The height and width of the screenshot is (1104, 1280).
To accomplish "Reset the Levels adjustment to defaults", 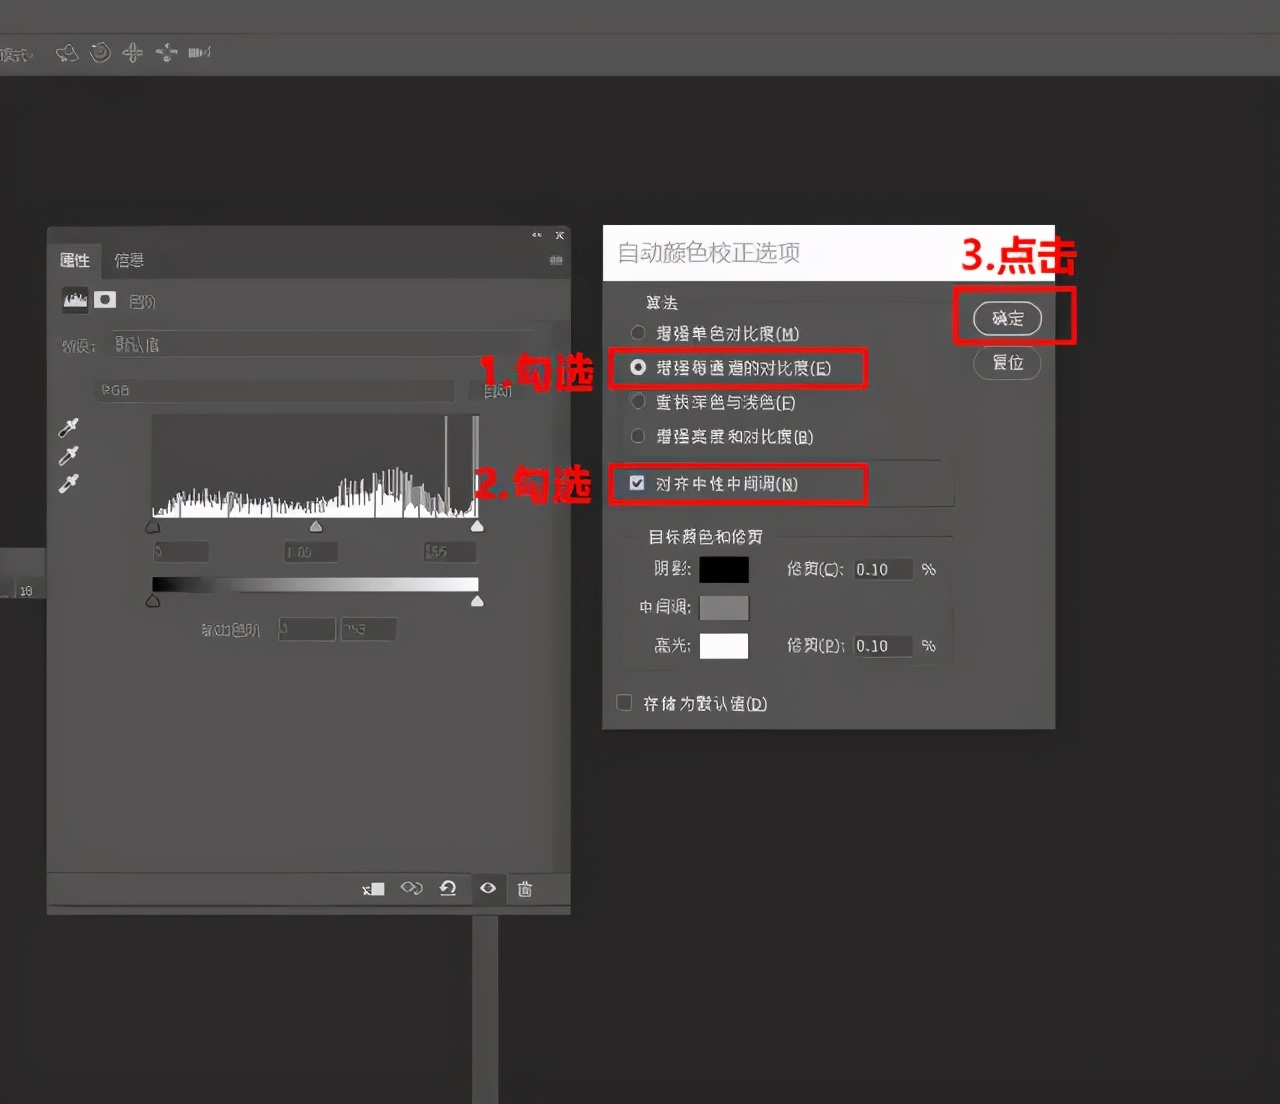I will (x=448, y=888).
